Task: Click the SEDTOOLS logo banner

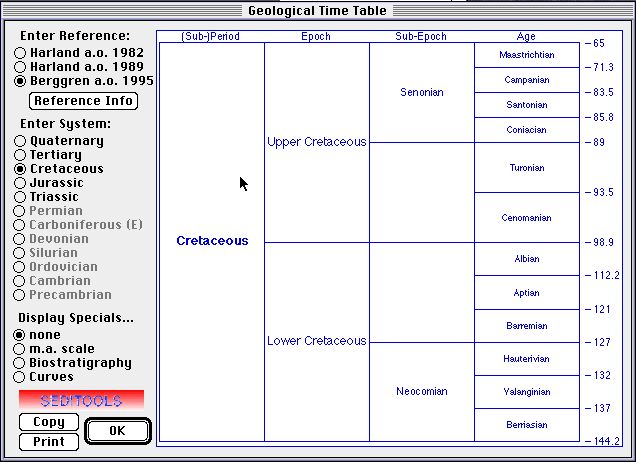Action: (81, 400)
